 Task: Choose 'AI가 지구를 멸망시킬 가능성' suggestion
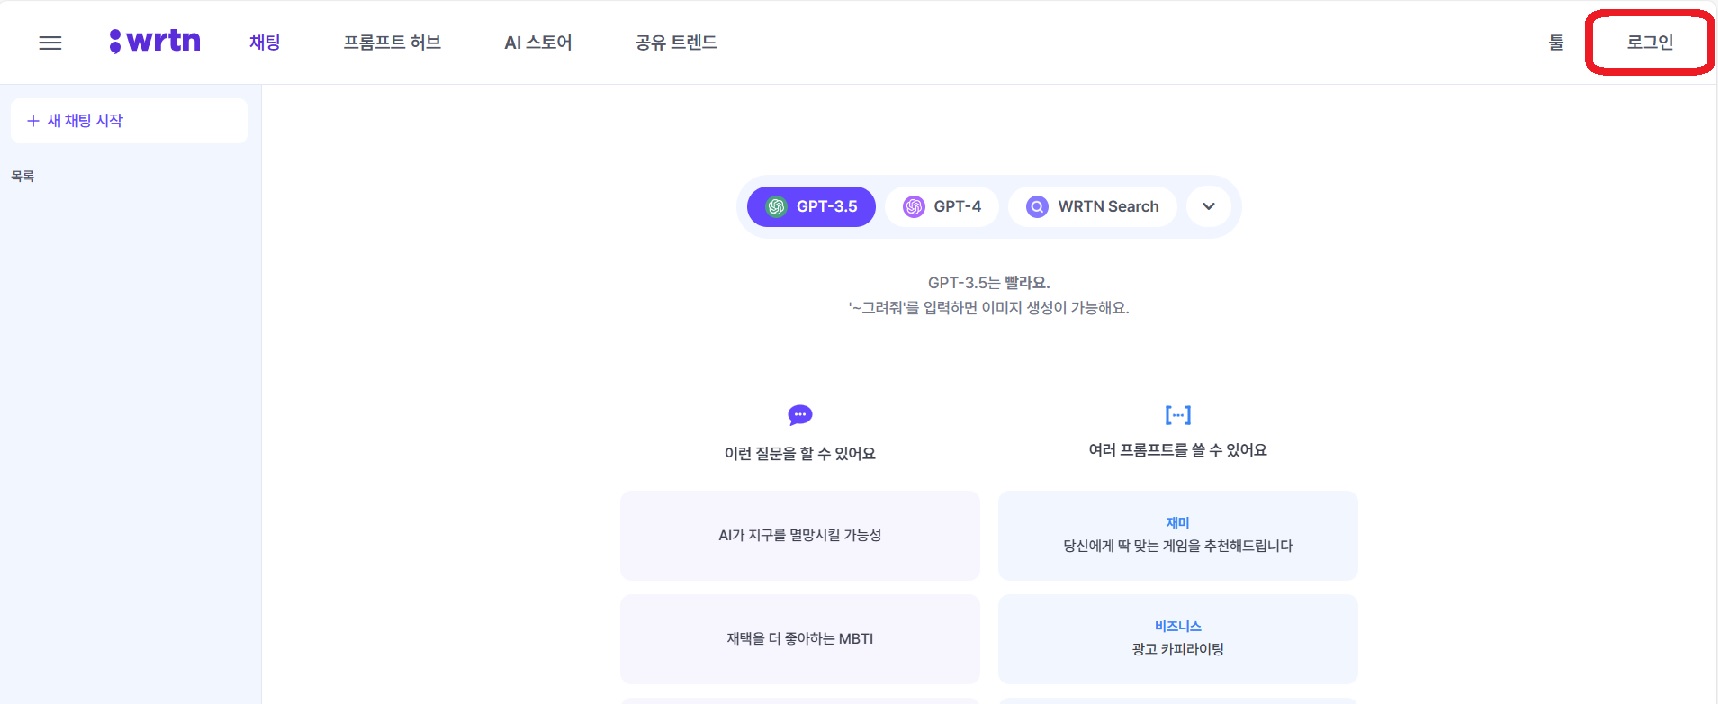[x=800, y=536]
